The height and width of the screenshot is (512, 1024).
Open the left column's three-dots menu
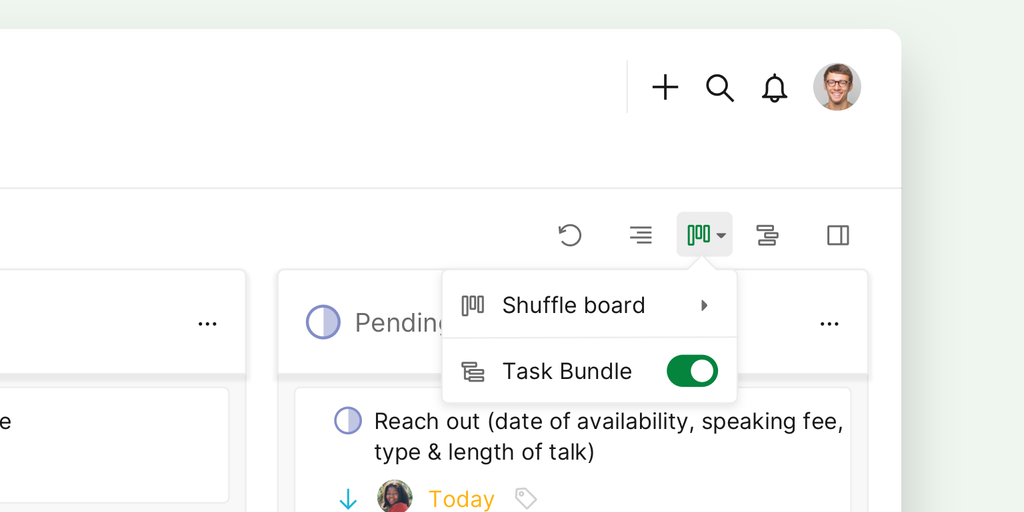pos(207,324)
